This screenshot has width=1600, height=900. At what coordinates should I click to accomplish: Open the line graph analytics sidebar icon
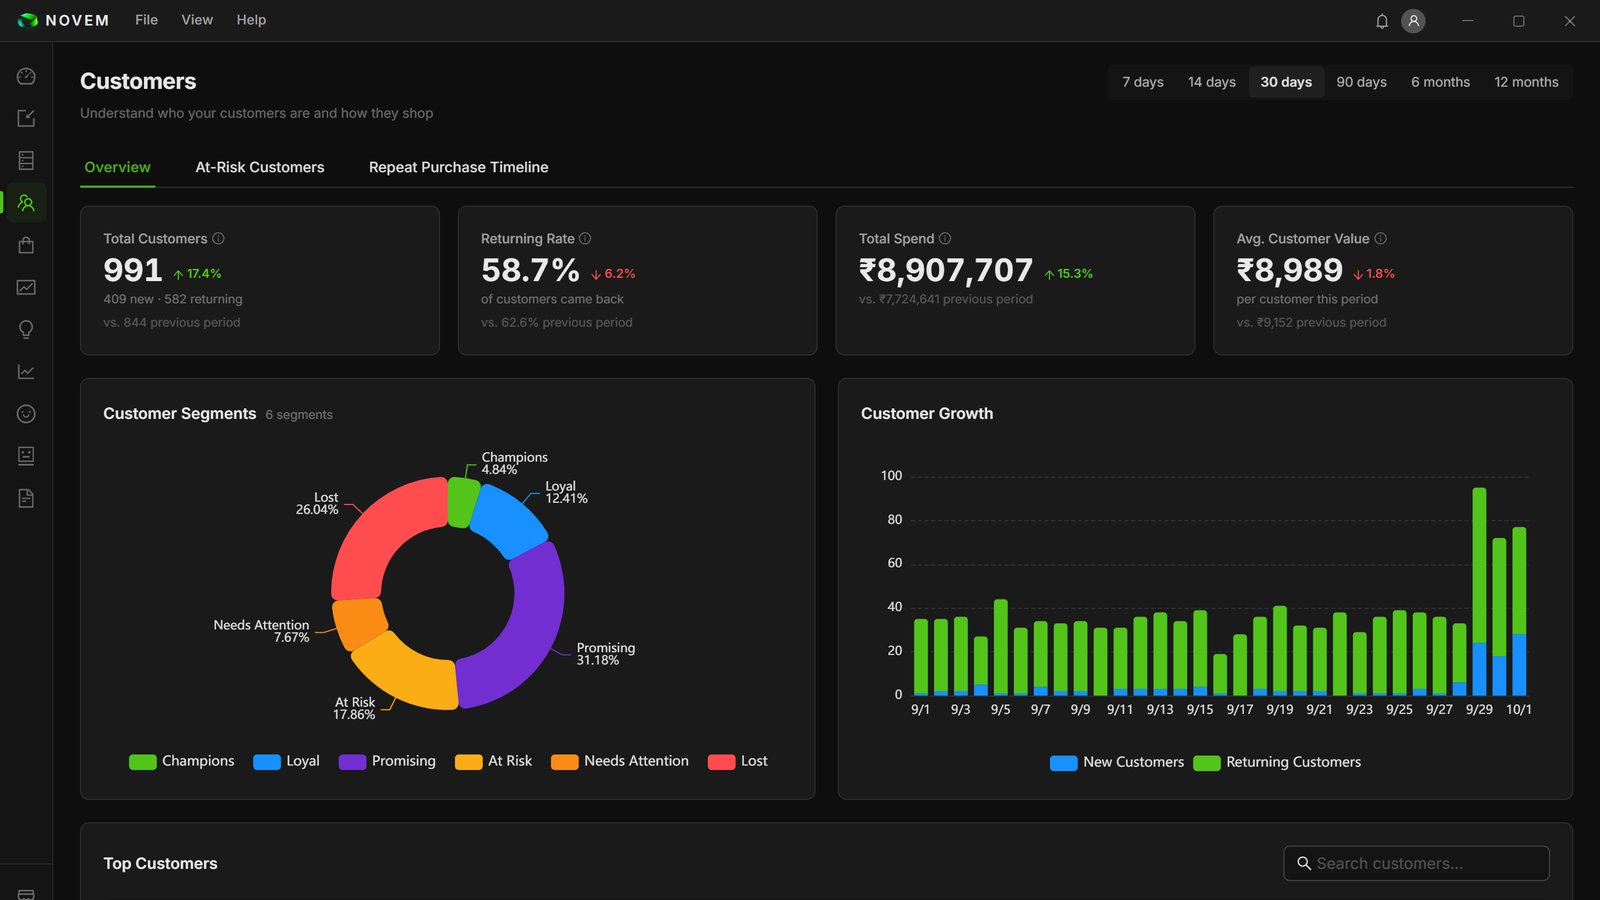(x=26, y=372)
